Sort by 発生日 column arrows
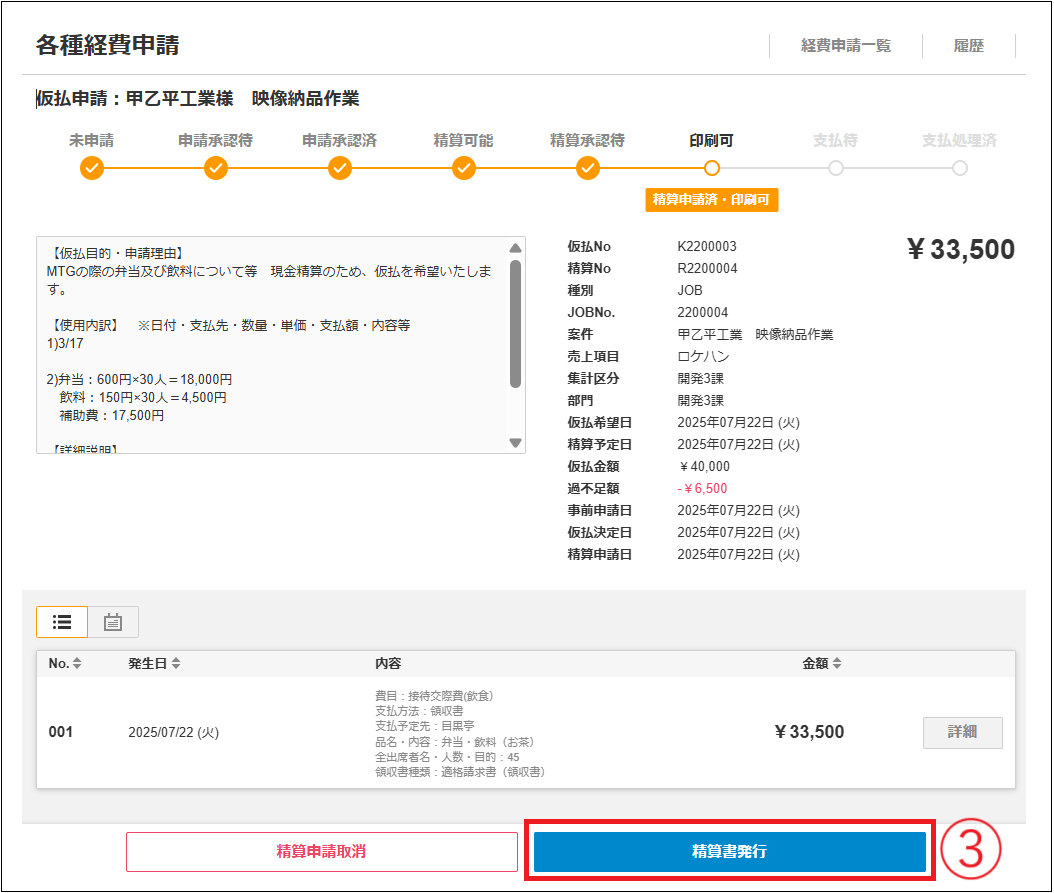Image resolution: width=1054 pixels, height=893 pixels. pyautogui.click(x=176, y=664)
